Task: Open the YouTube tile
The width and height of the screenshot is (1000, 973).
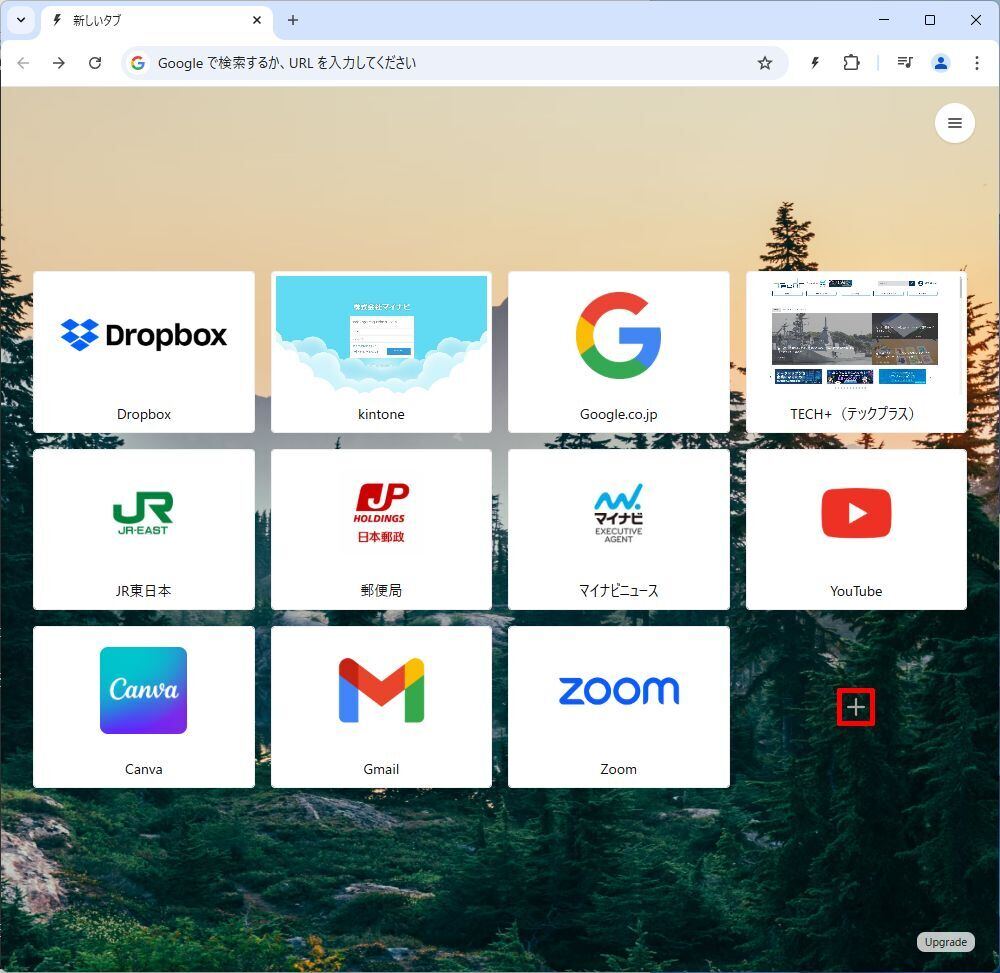Action: pos(856,529)
